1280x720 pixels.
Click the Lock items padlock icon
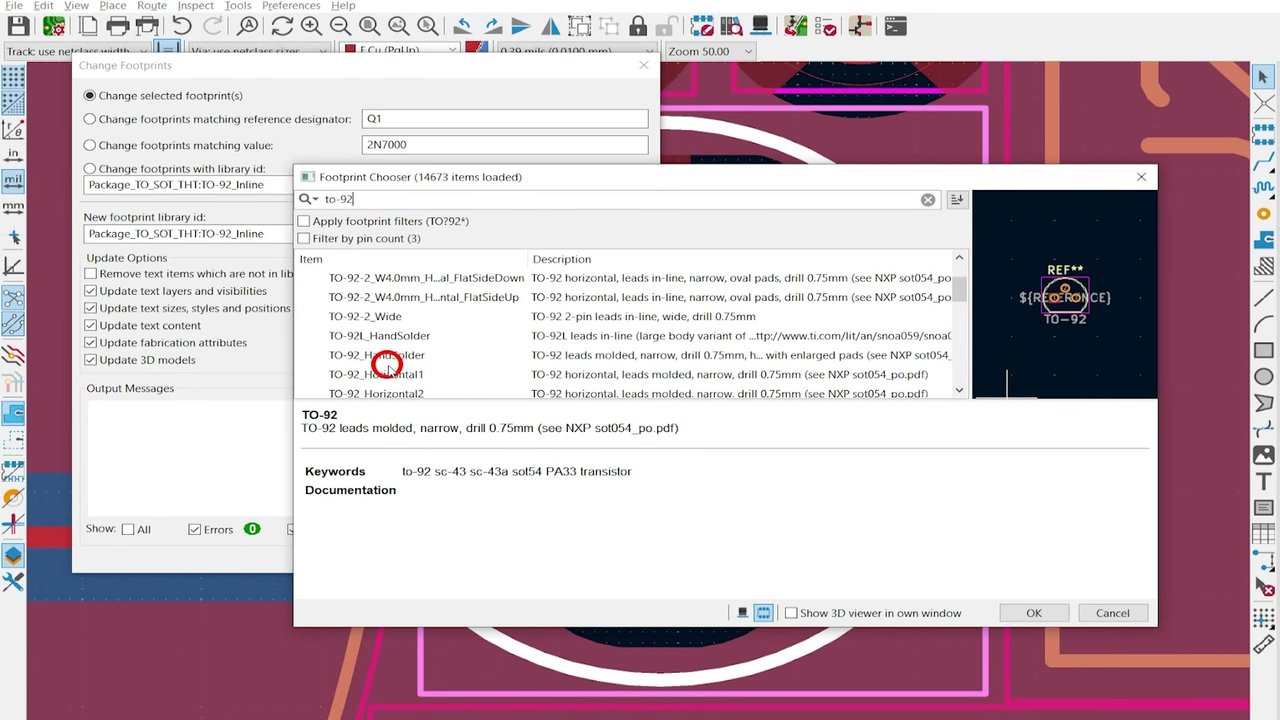(638, 27)
